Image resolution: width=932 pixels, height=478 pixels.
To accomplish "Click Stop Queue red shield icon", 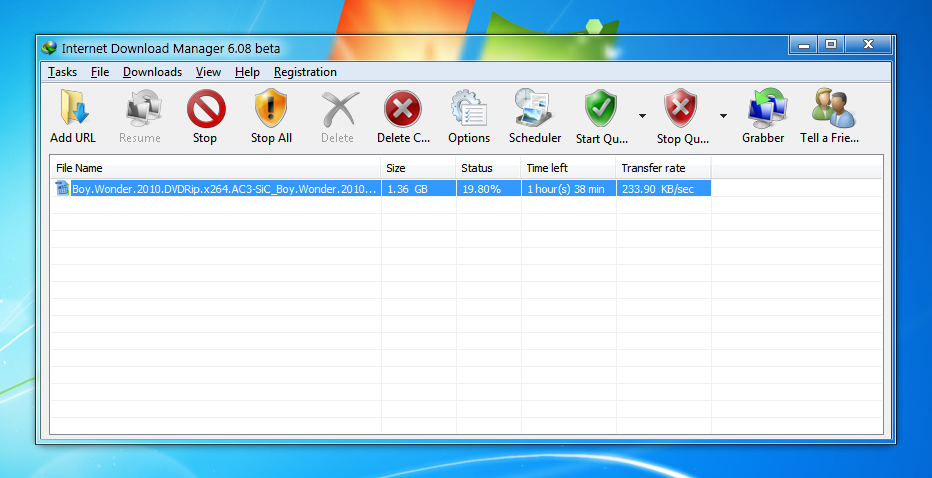I will (x=681, y=108).
